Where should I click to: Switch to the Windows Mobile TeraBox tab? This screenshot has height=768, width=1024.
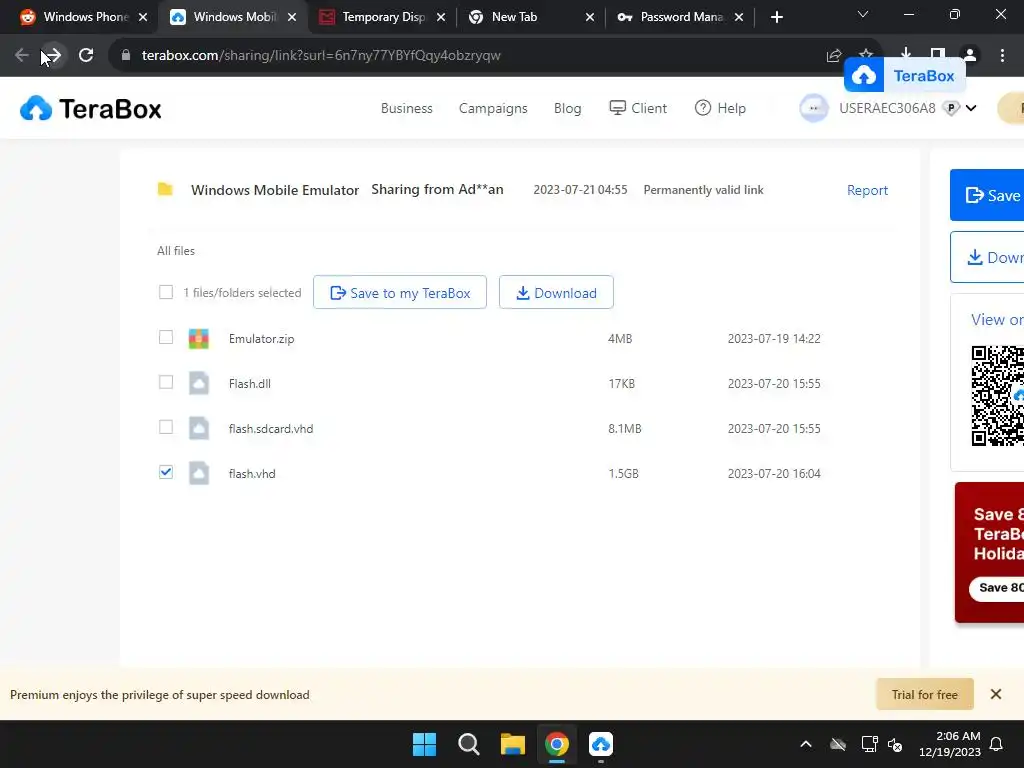pos(232,17)
